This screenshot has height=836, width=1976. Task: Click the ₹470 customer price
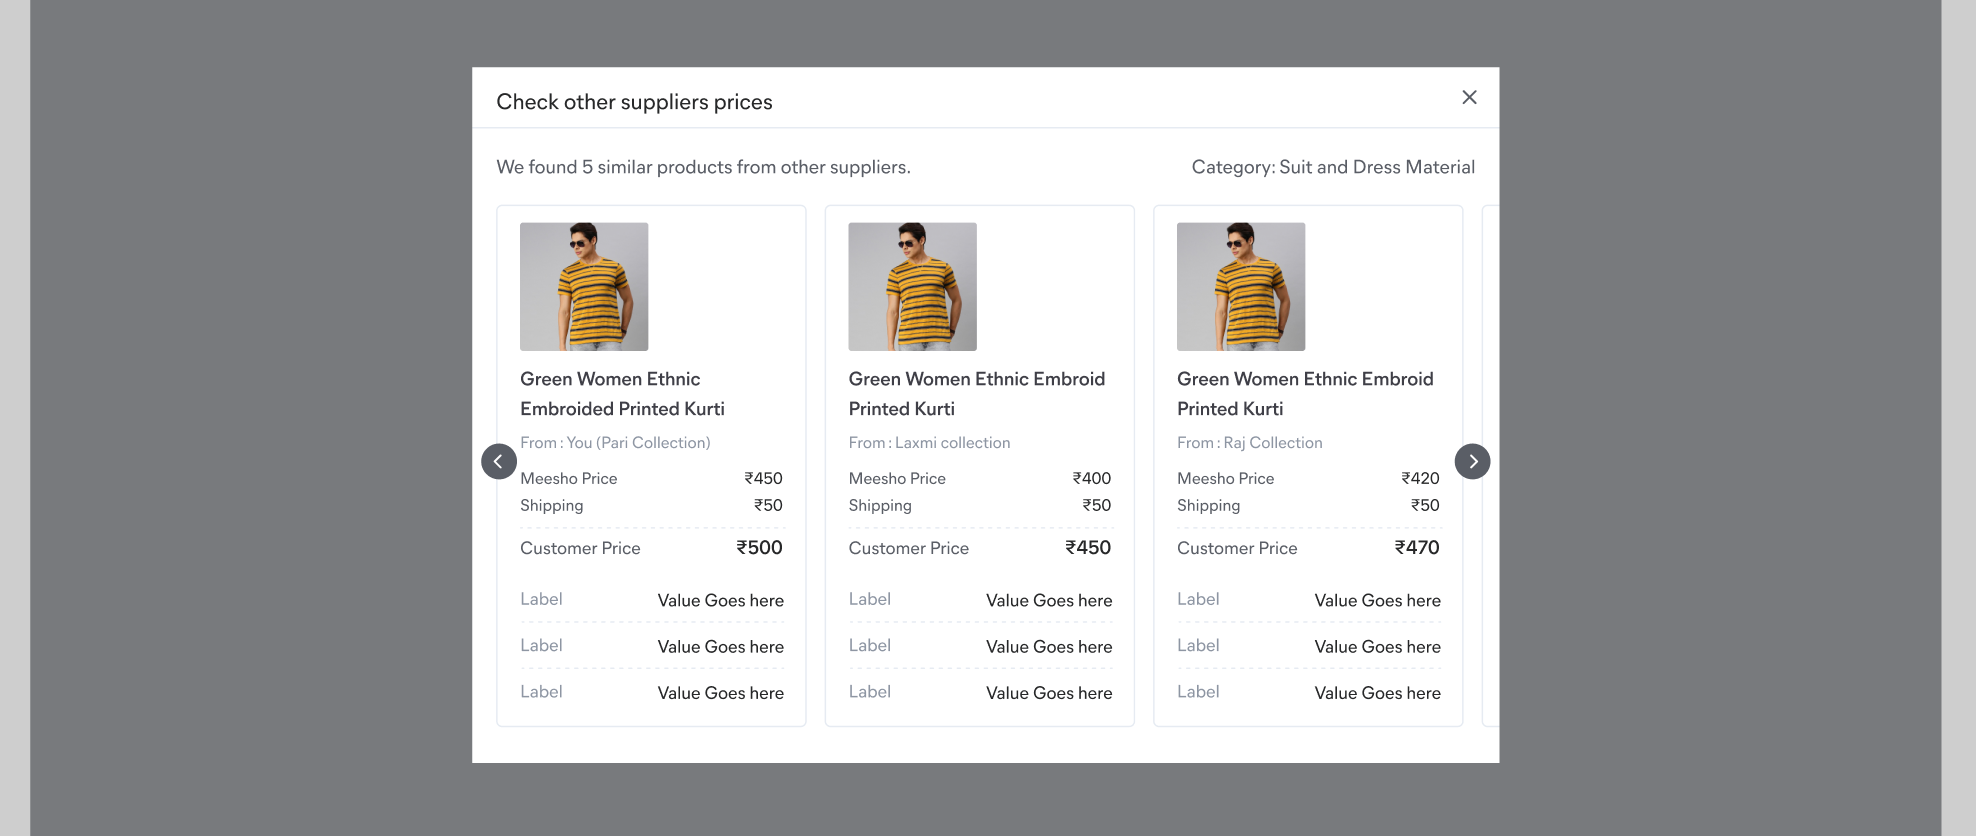tap(1417, 548)
